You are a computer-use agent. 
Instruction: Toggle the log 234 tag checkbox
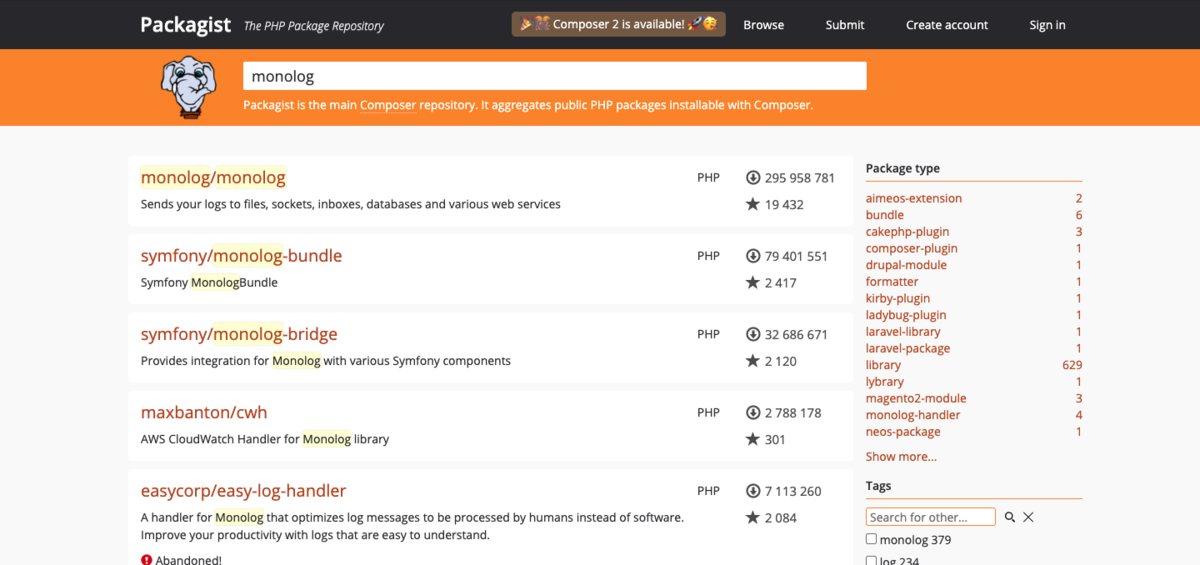point(871,561)
